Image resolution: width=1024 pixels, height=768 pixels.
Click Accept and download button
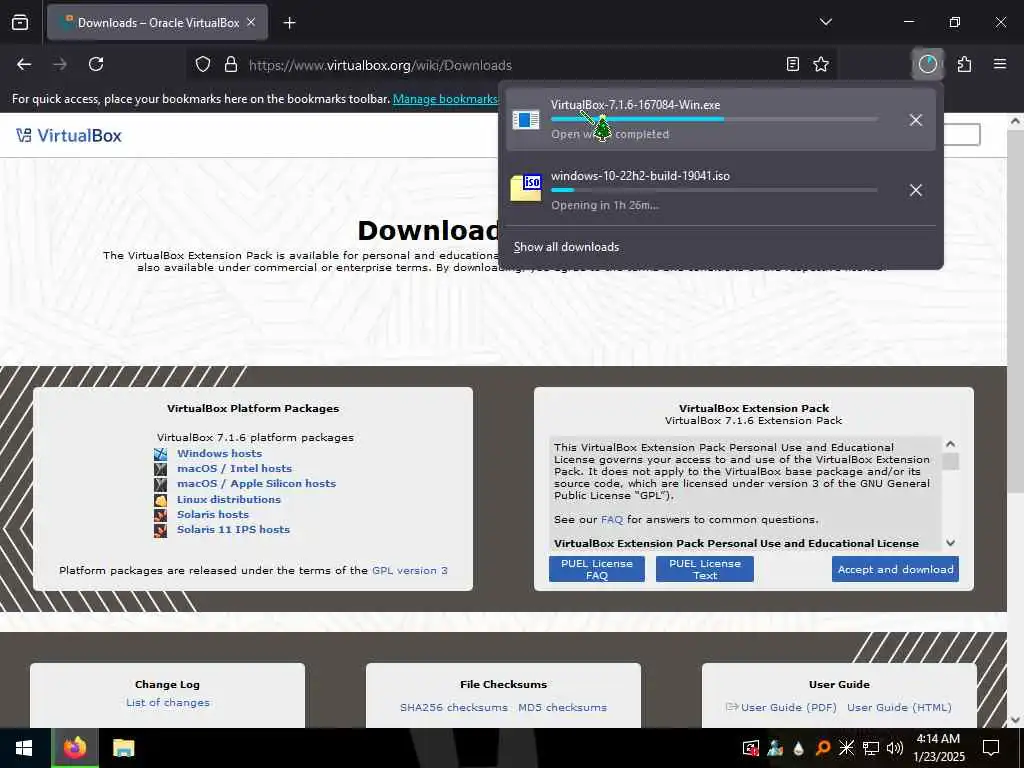click(895, 569)
